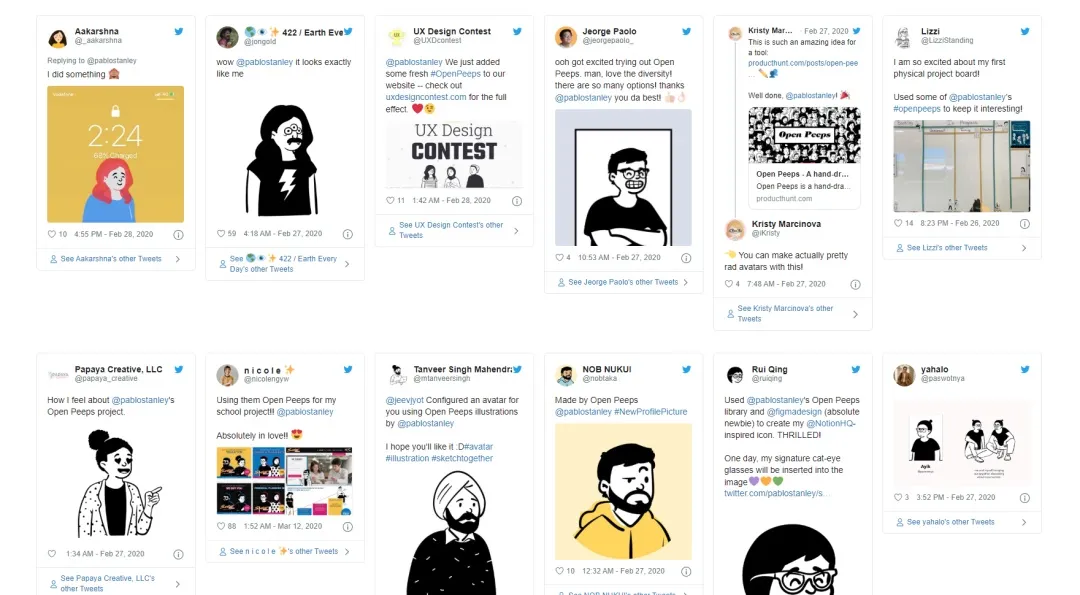Expand See Kristy Marcinova's other Tweets chevron
The height and width of the screenshot is (595, 1080).
855,314
